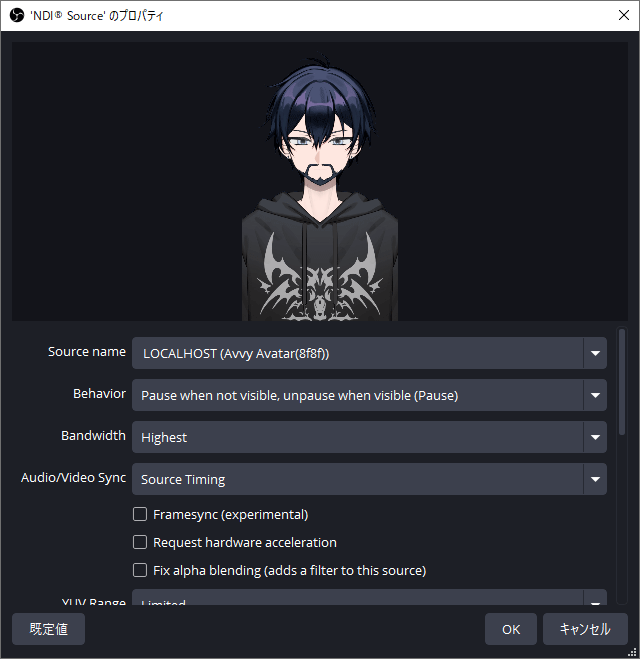The height and width of the screenshot is (659, 640).
Task: Click the Bandwidth dropdown arrow icon
Action: tap(595, 437)
